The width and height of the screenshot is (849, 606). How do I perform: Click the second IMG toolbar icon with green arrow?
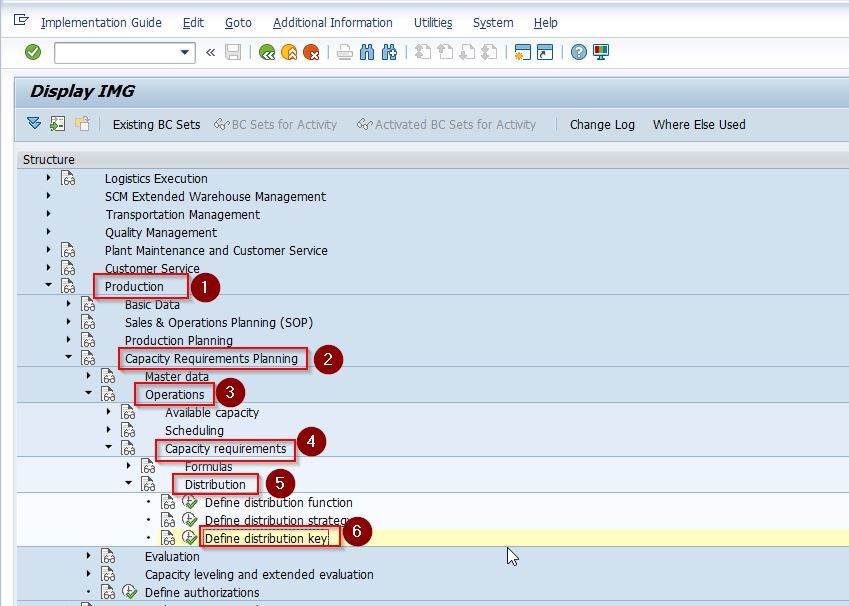point(57,123)
